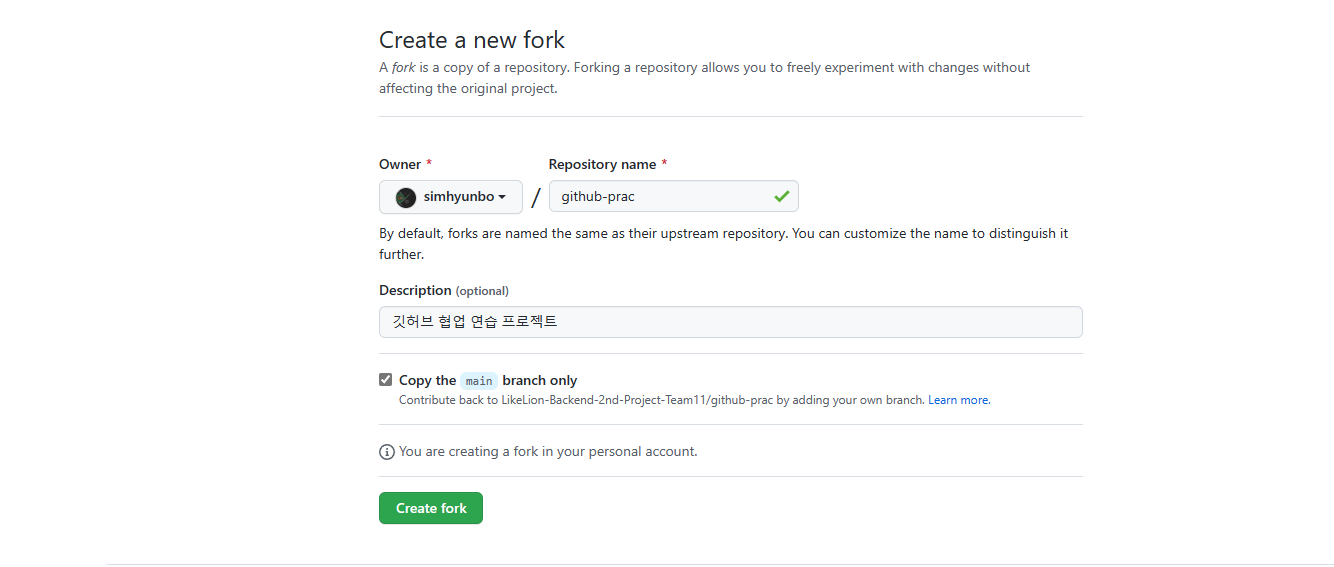Viewport: 1334px width, 567px height.
Task: Click the info icon beside personal account notice
Action: coord(387,452)
